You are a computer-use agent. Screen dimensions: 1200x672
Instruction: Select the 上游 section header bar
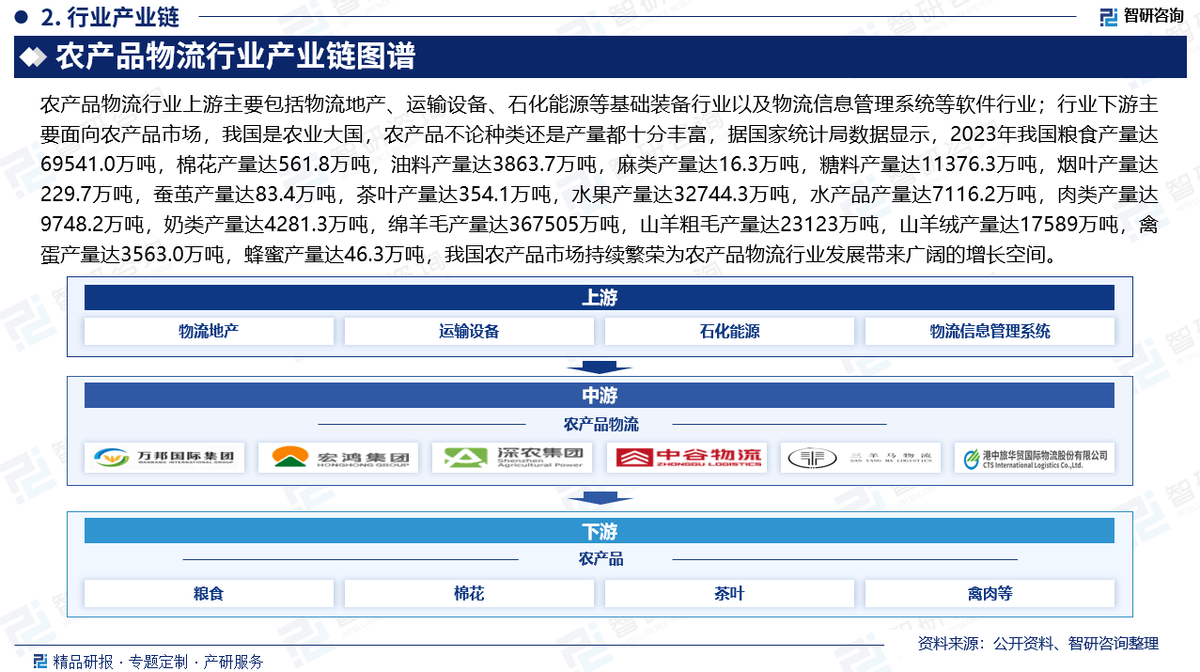tap(599, 298)
